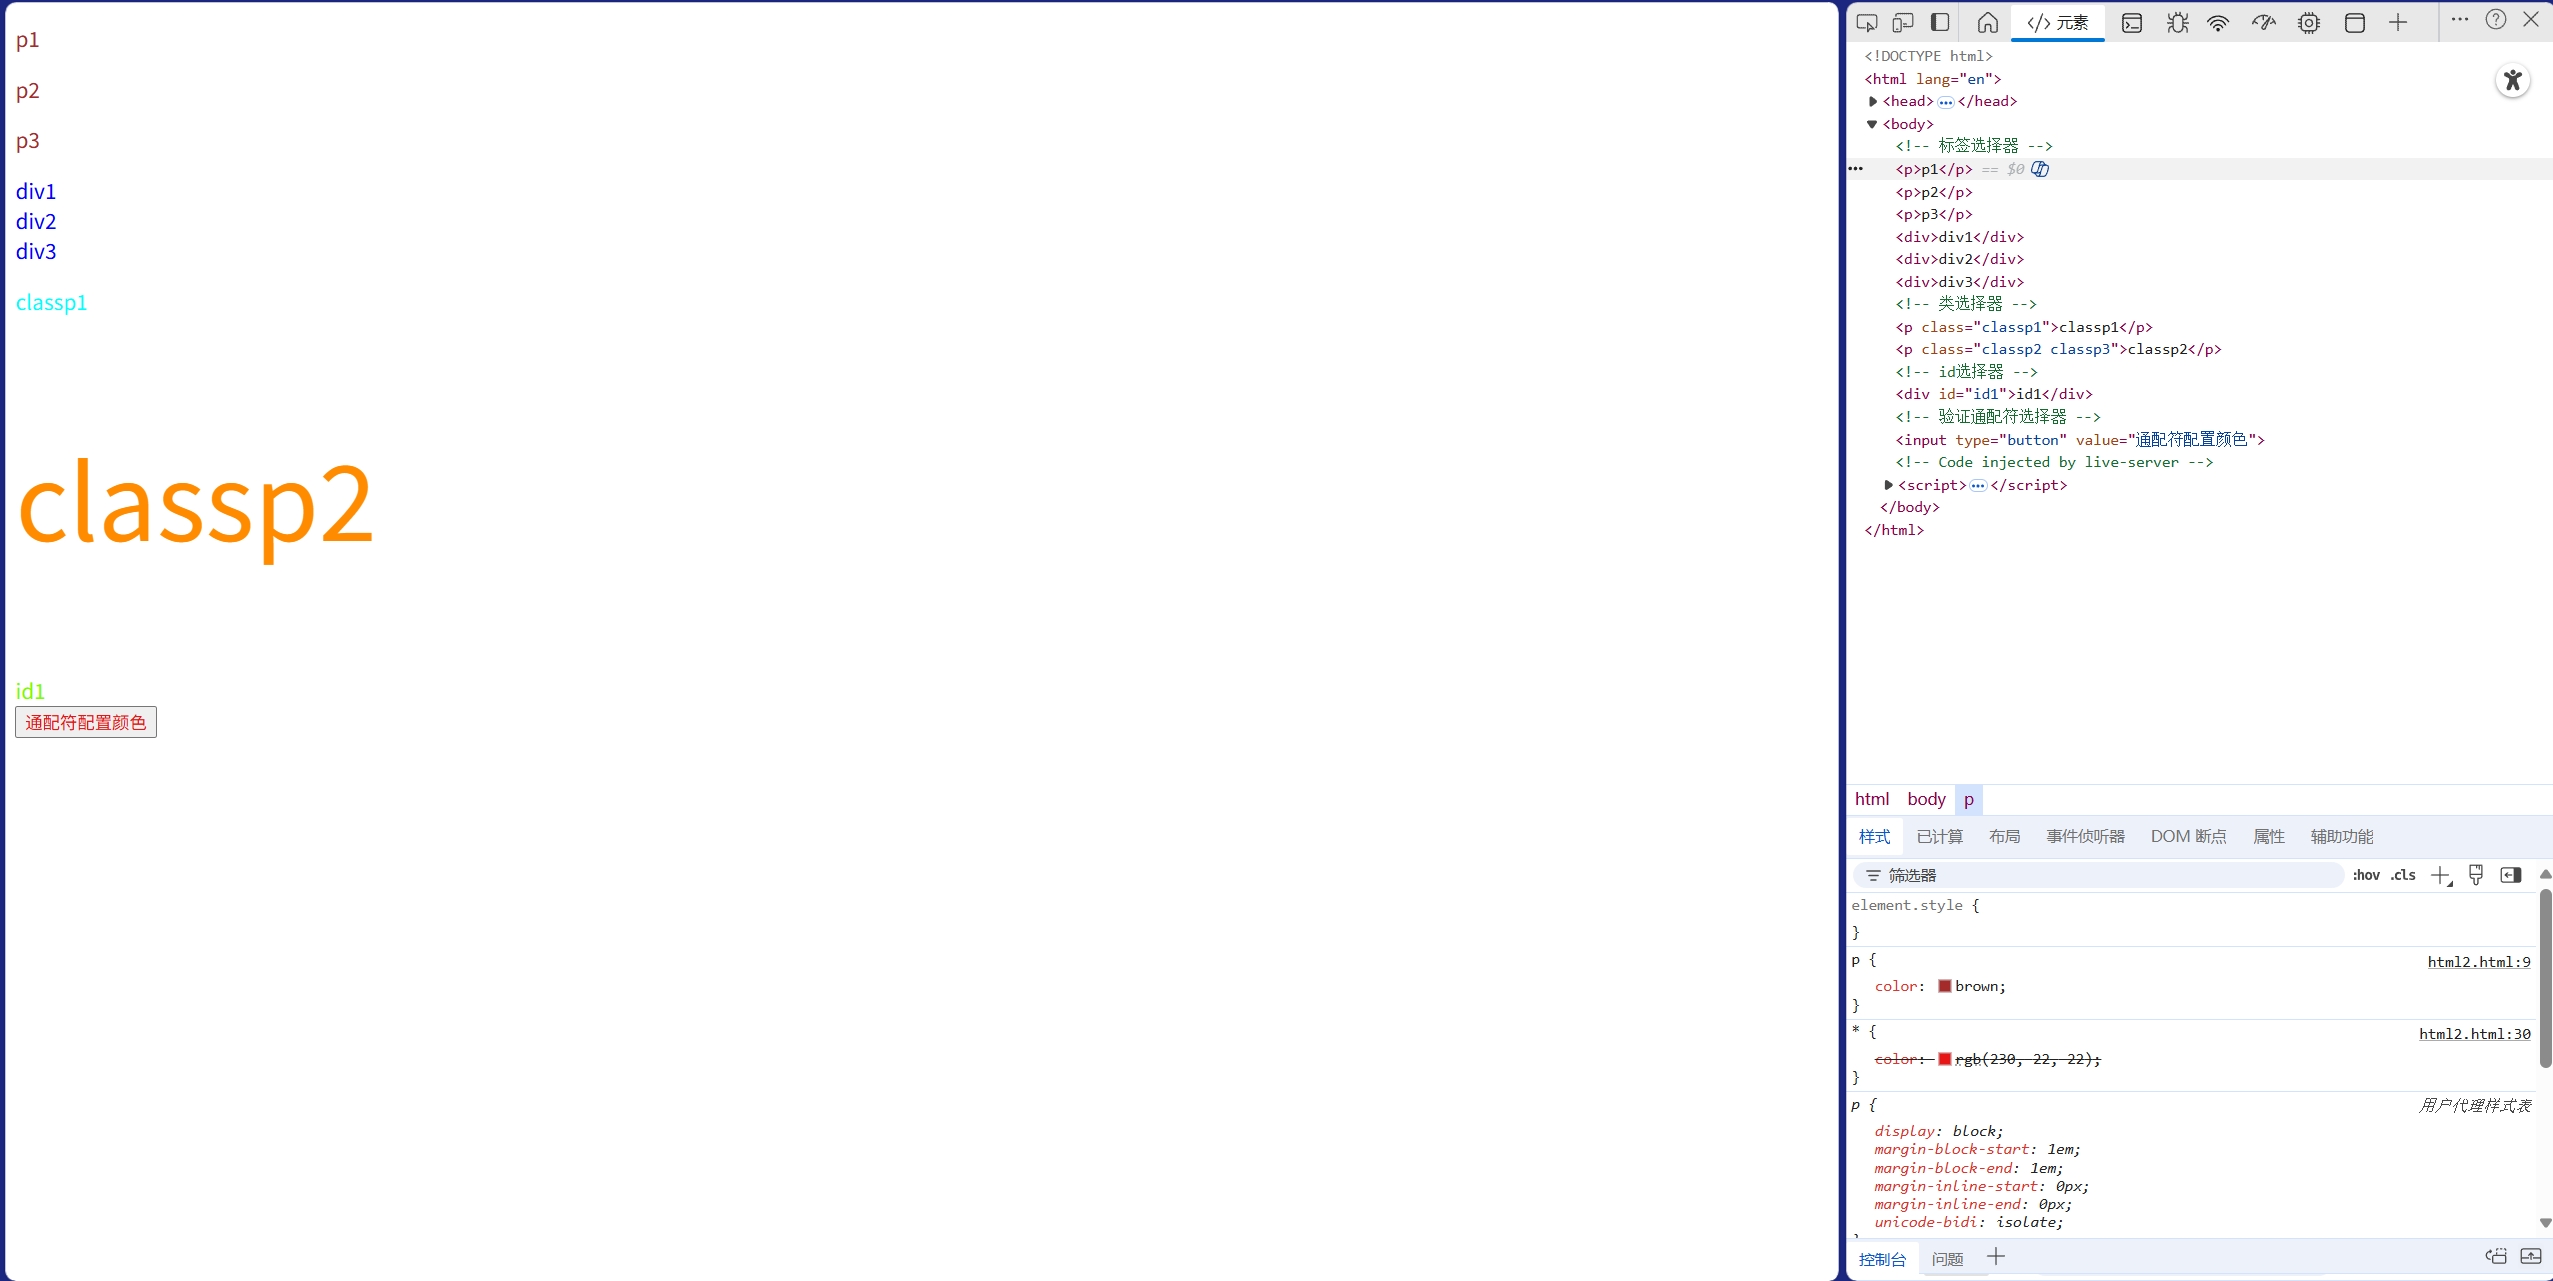Image resolution: width=2553 pixels, height=1281 pixels.
Task: Collapse the body element node
Action: point(1872,124)
